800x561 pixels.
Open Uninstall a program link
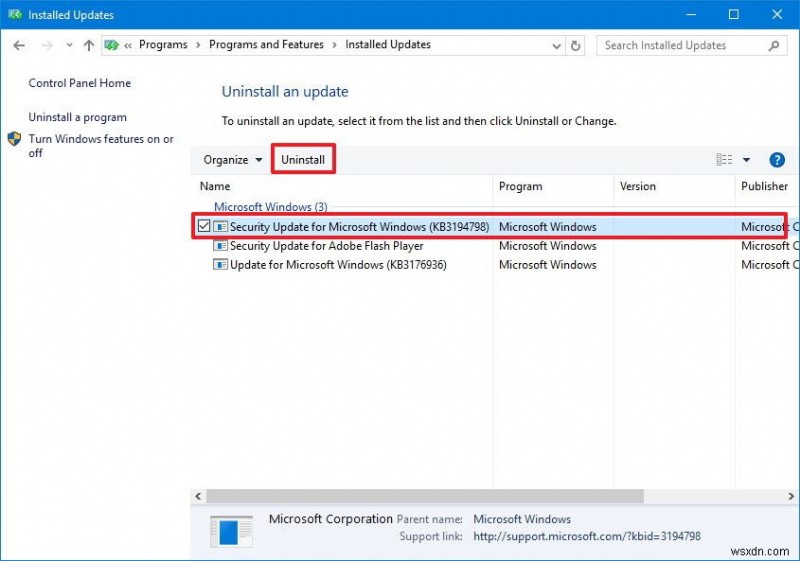[78, 117]
